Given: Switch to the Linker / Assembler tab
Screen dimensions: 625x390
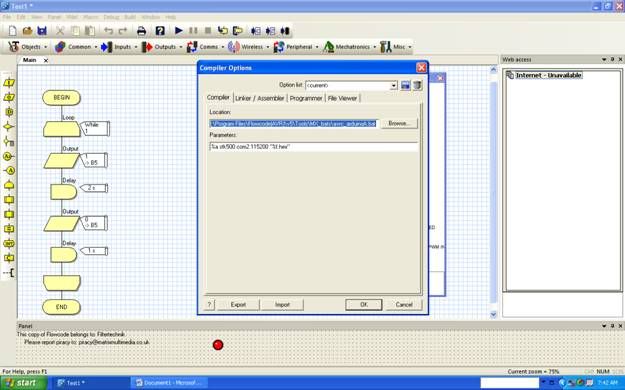Looking at the screenshot, I should [x=259, y=98].
